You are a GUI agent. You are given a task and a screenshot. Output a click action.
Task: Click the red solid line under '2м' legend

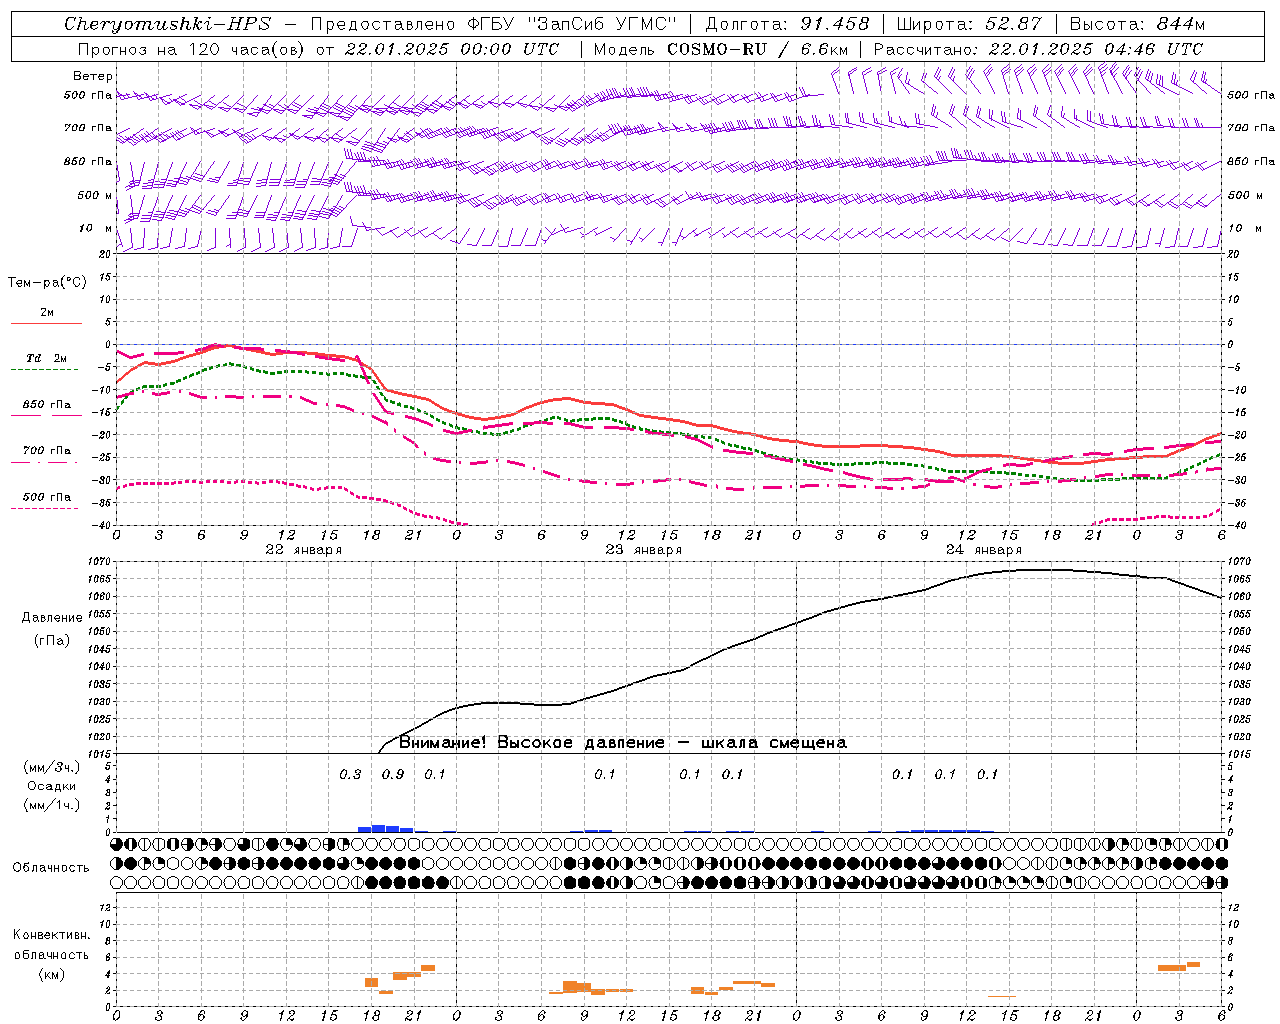click(46, 323)
